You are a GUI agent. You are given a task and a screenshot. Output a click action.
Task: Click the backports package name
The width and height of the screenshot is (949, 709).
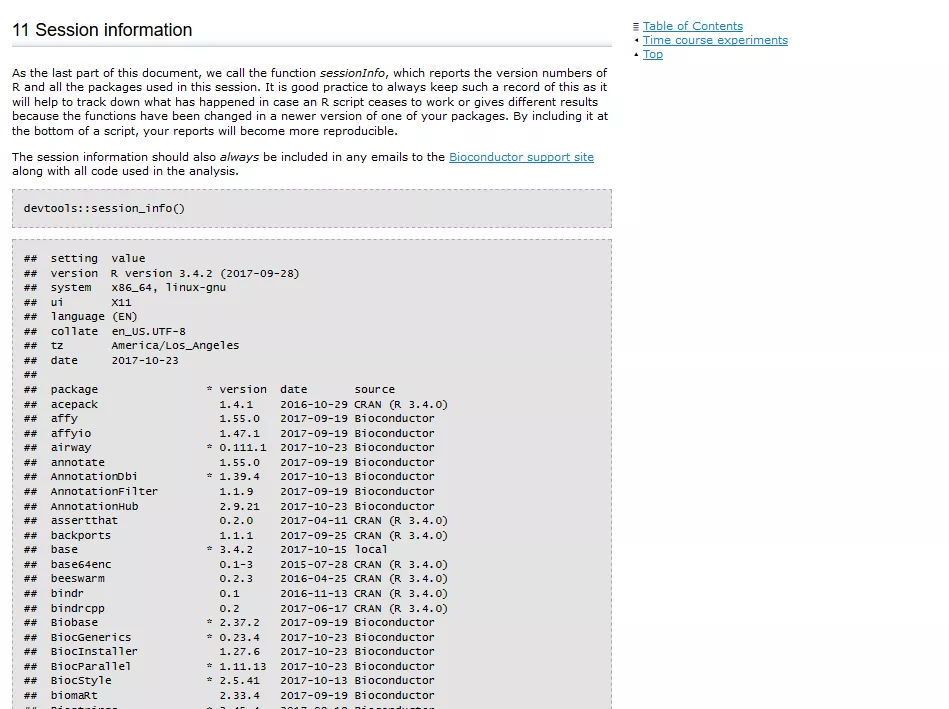pyautogui.click(x=80, y=535)
